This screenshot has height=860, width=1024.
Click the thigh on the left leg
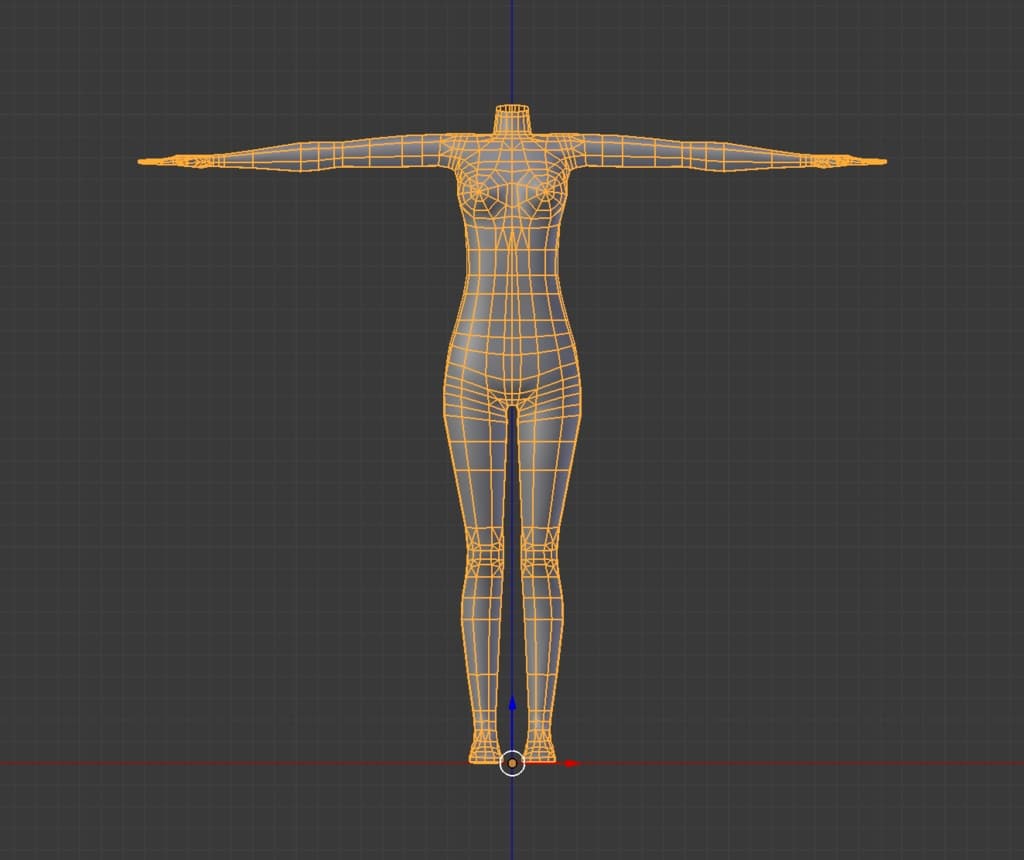[x=480, y=460]
